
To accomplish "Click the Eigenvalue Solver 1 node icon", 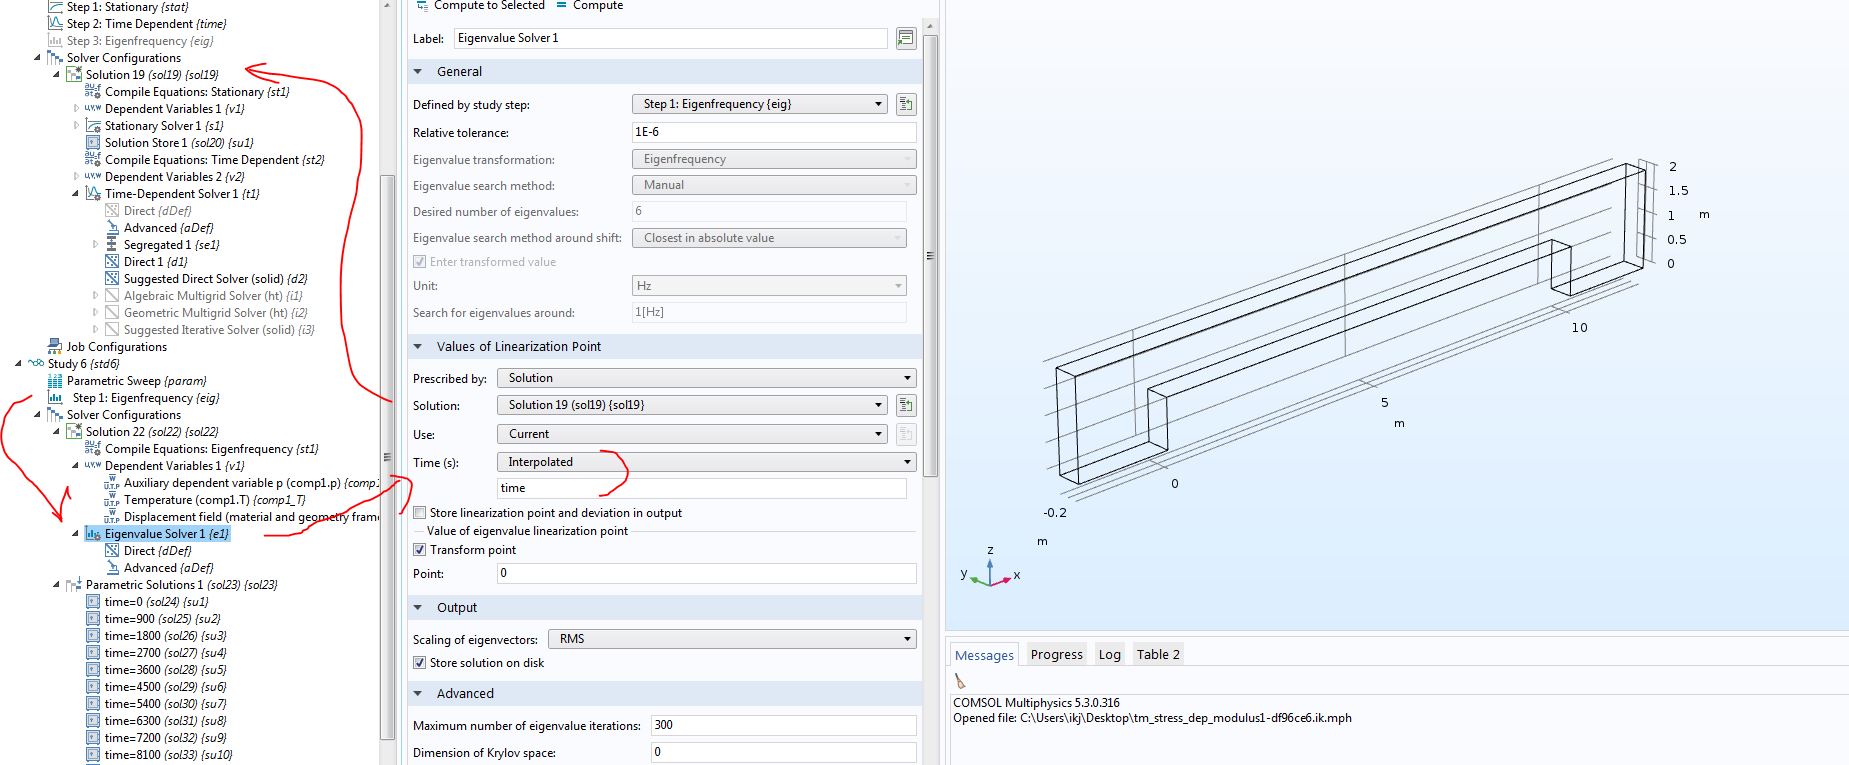I will click(x=93, y=534).
